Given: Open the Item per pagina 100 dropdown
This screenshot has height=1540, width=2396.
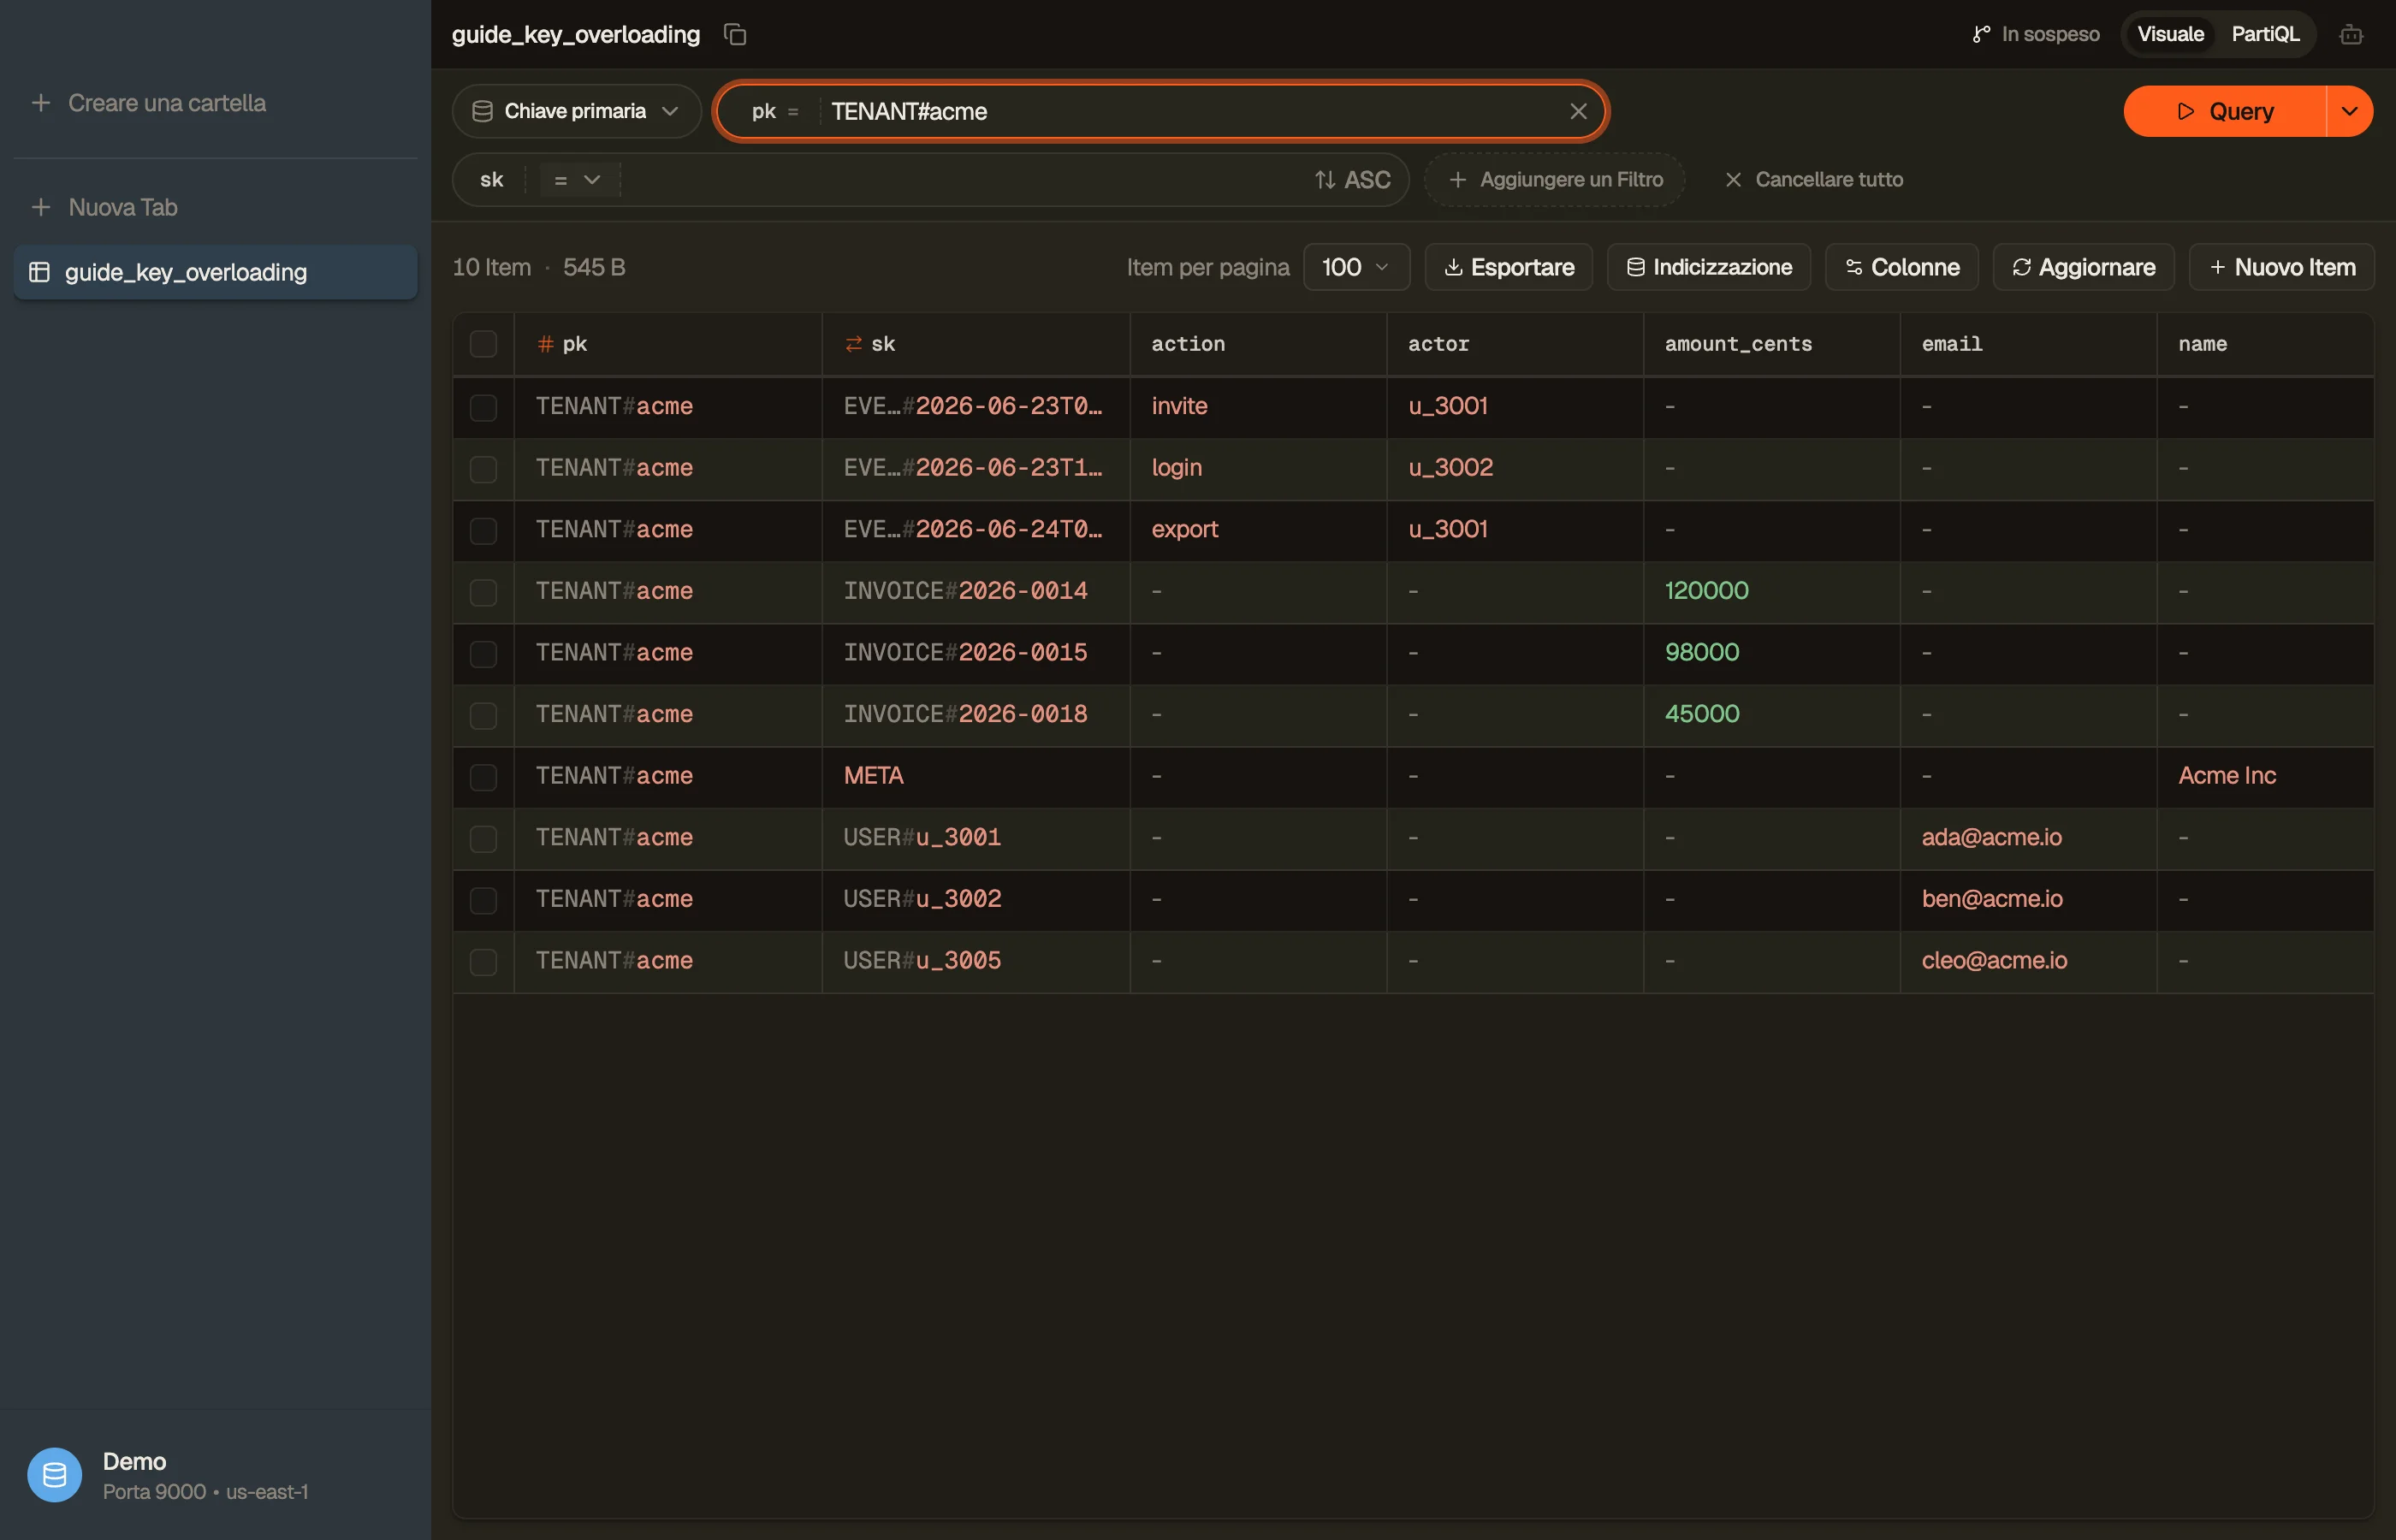Looking at the screenshot, I should pyautogui.click(x=1356, y=267).
